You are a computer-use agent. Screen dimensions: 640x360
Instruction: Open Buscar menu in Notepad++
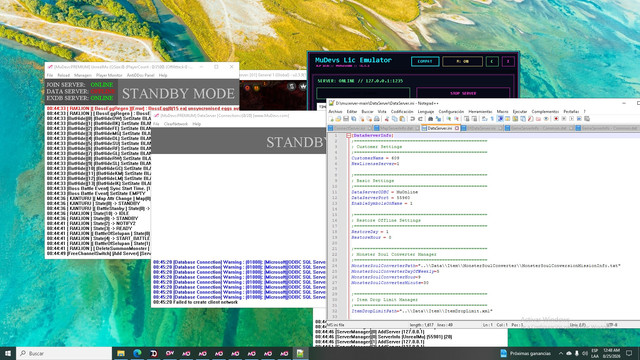coord(367,111)
